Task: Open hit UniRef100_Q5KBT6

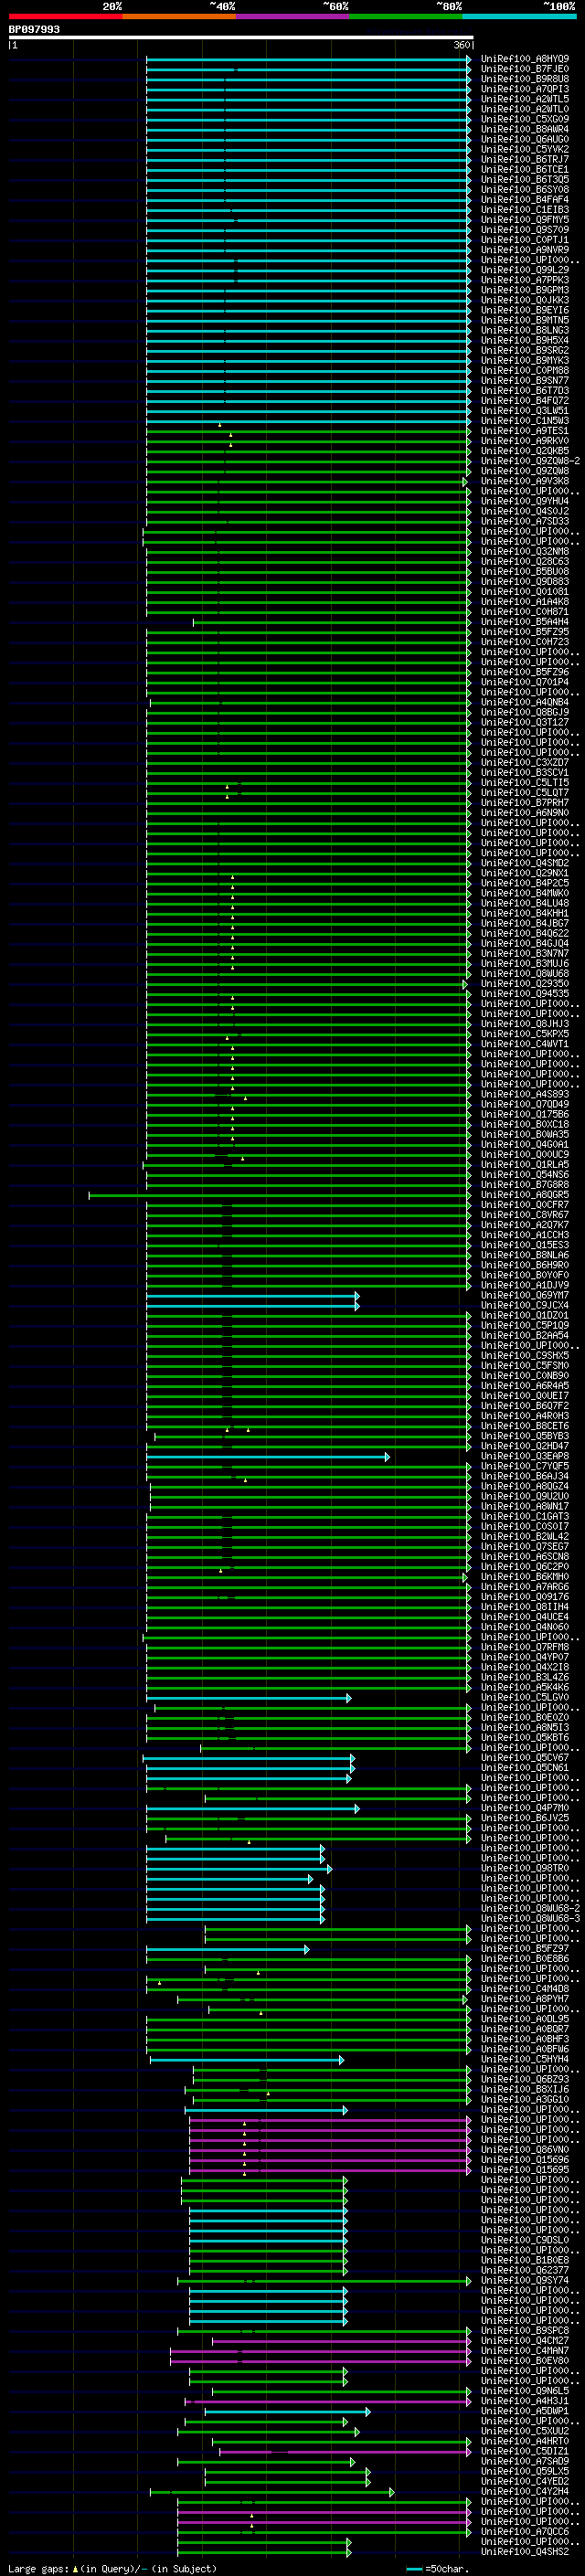Action: 525,1737
